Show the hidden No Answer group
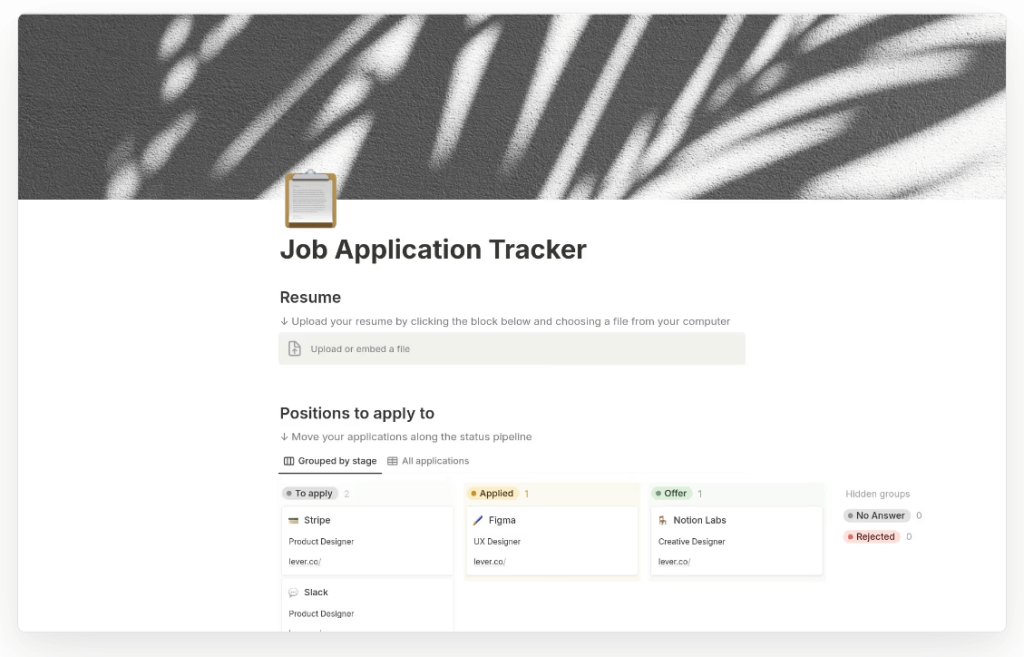Image resolution: width=1024 pixels, height=657 pixels. (x=876, y=516)
